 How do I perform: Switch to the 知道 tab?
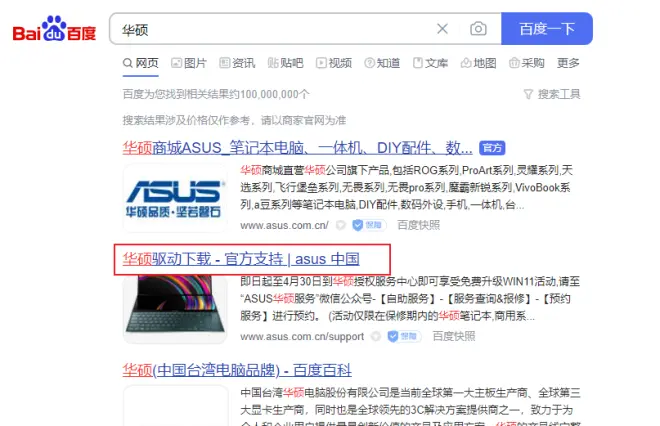point(382,63)
